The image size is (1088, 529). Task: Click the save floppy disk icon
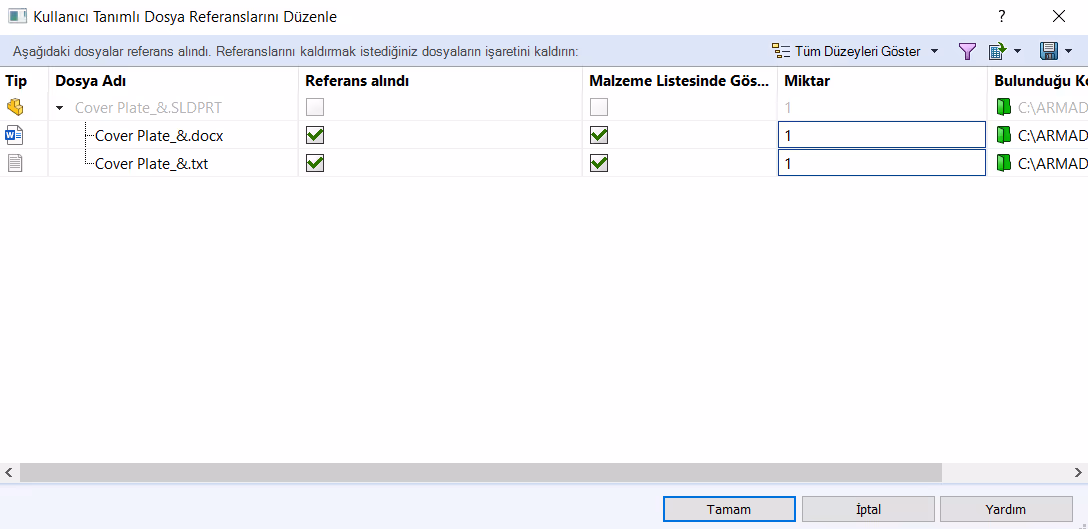pos(1048,51)
